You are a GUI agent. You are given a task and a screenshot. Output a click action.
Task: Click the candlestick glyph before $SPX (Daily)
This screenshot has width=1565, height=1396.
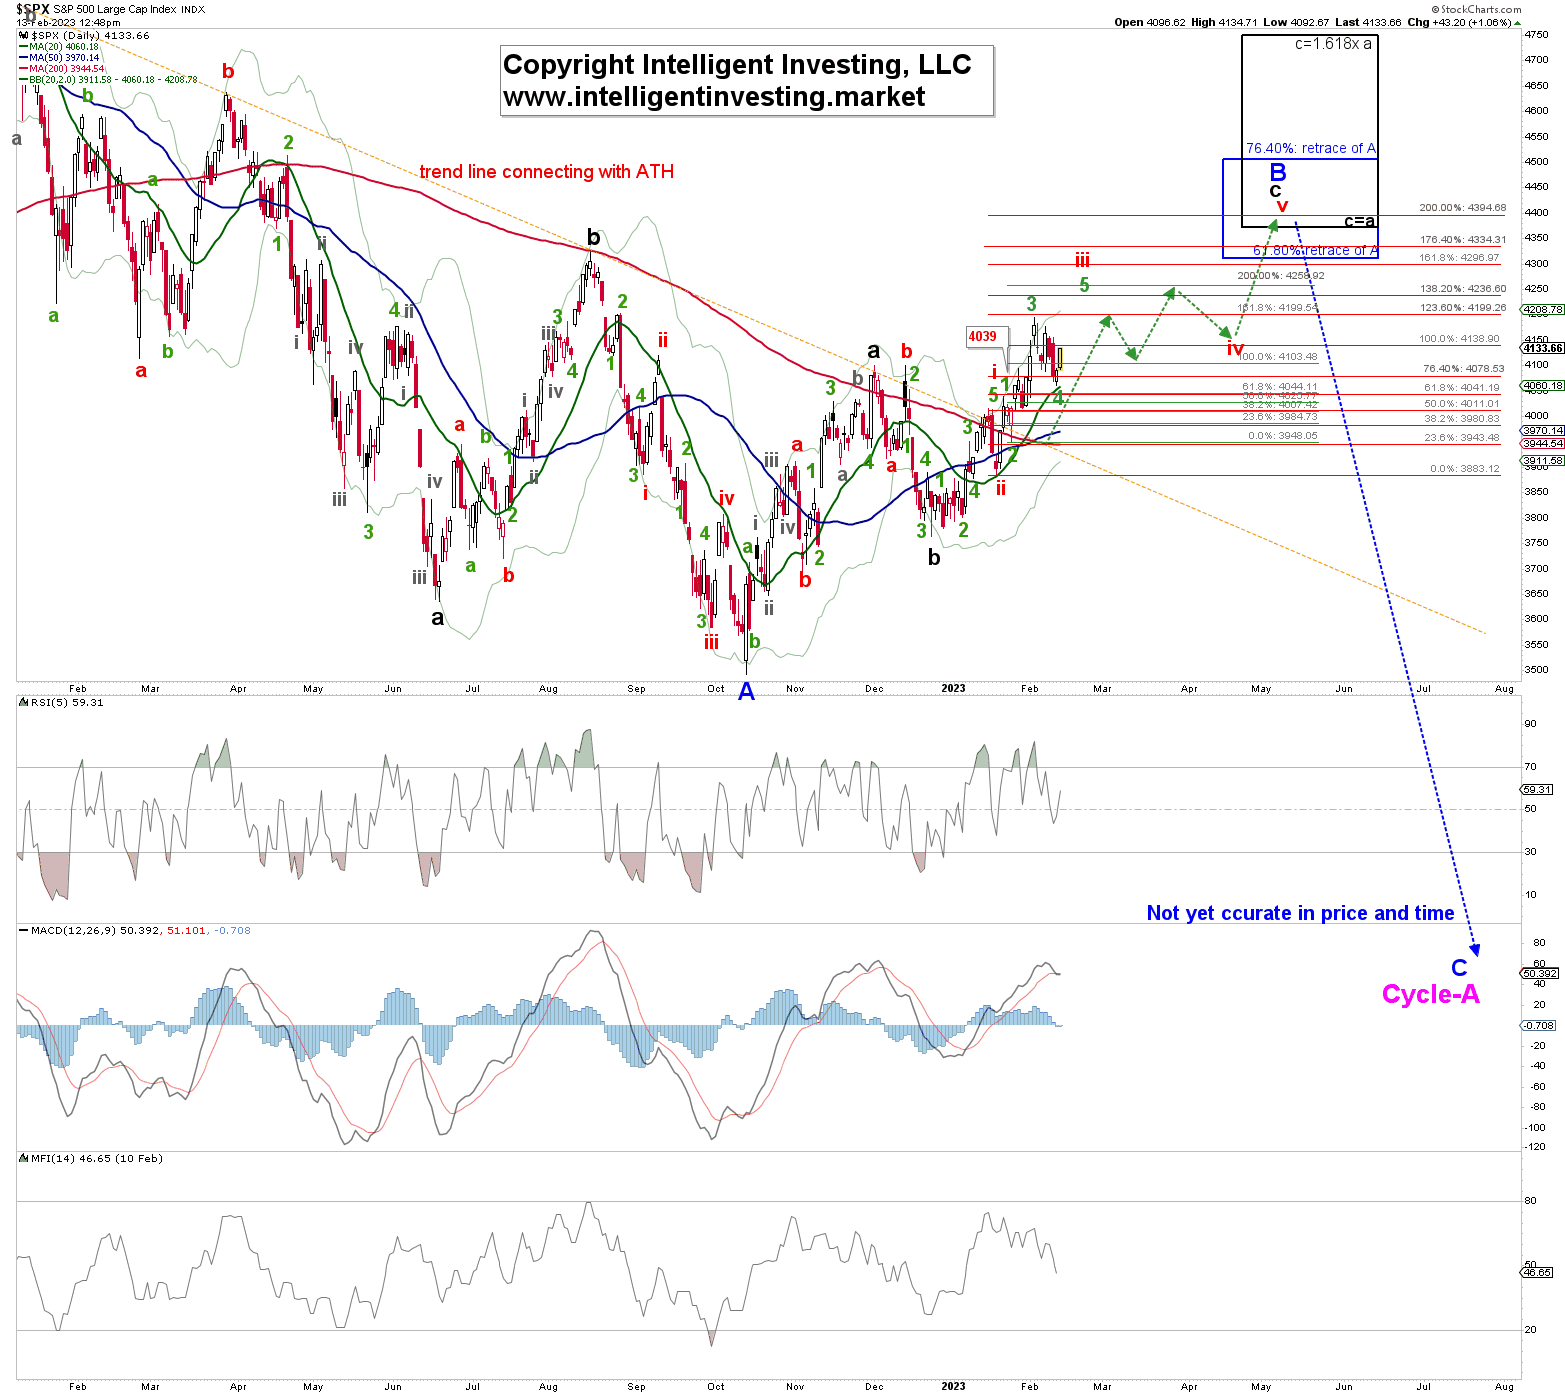coord(24,35)
